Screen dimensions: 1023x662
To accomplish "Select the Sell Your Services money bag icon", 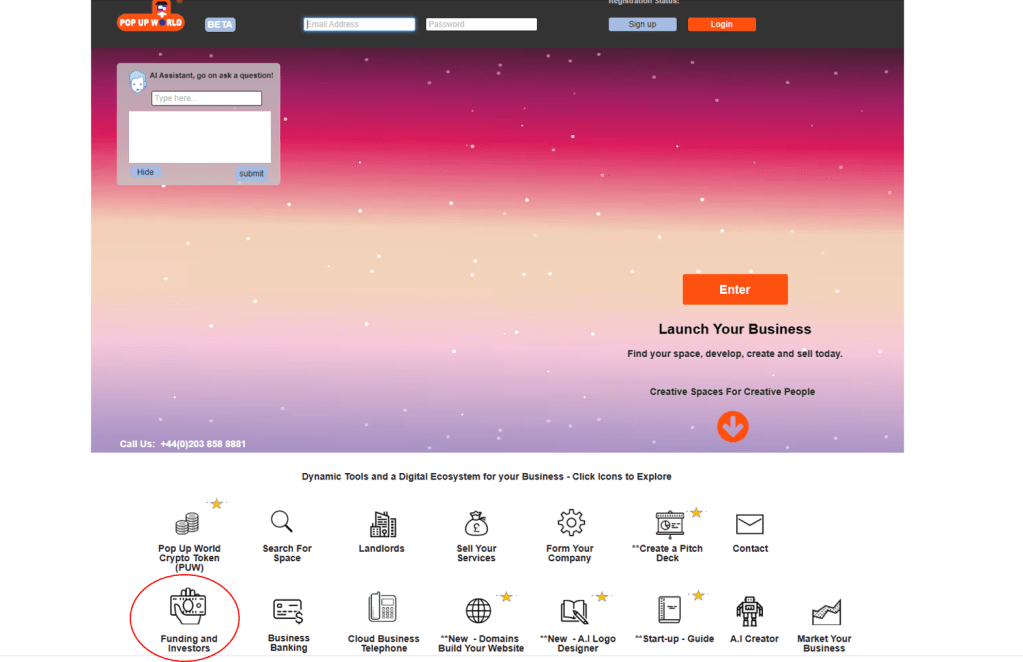I will (476, 523).
